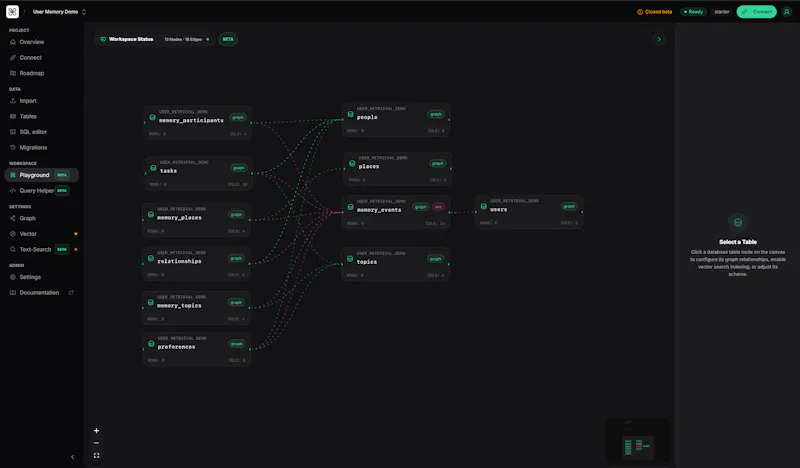Click the database icon on topics node
The width and height of the screenshot is (800, 468).
tap(350, 259)
